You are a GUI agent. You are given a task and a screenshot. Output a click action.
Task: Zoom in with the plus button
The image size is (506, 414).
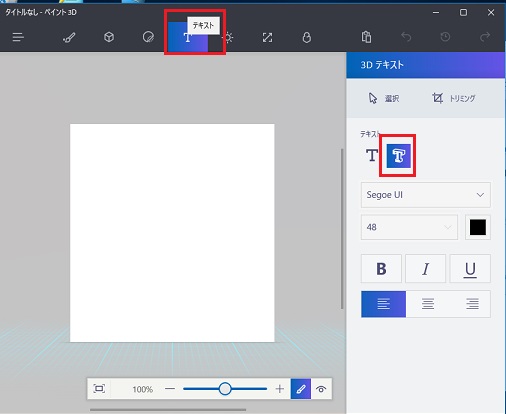pyautogui.click(x=280, y=389)
